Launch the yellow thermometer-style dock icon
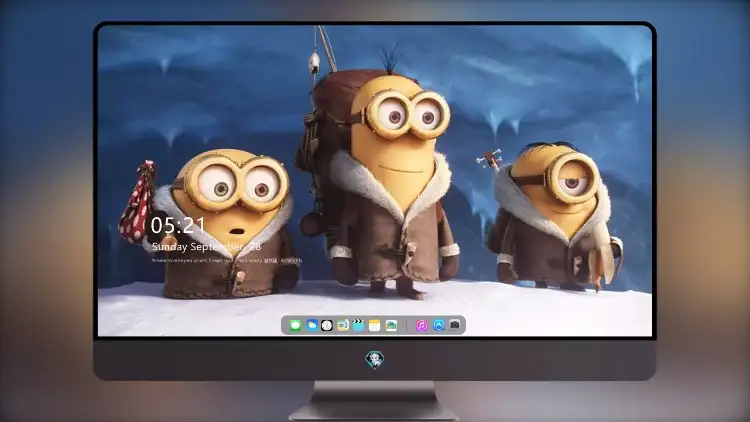This screenshot has height=422, width=750. click(342, 325)
